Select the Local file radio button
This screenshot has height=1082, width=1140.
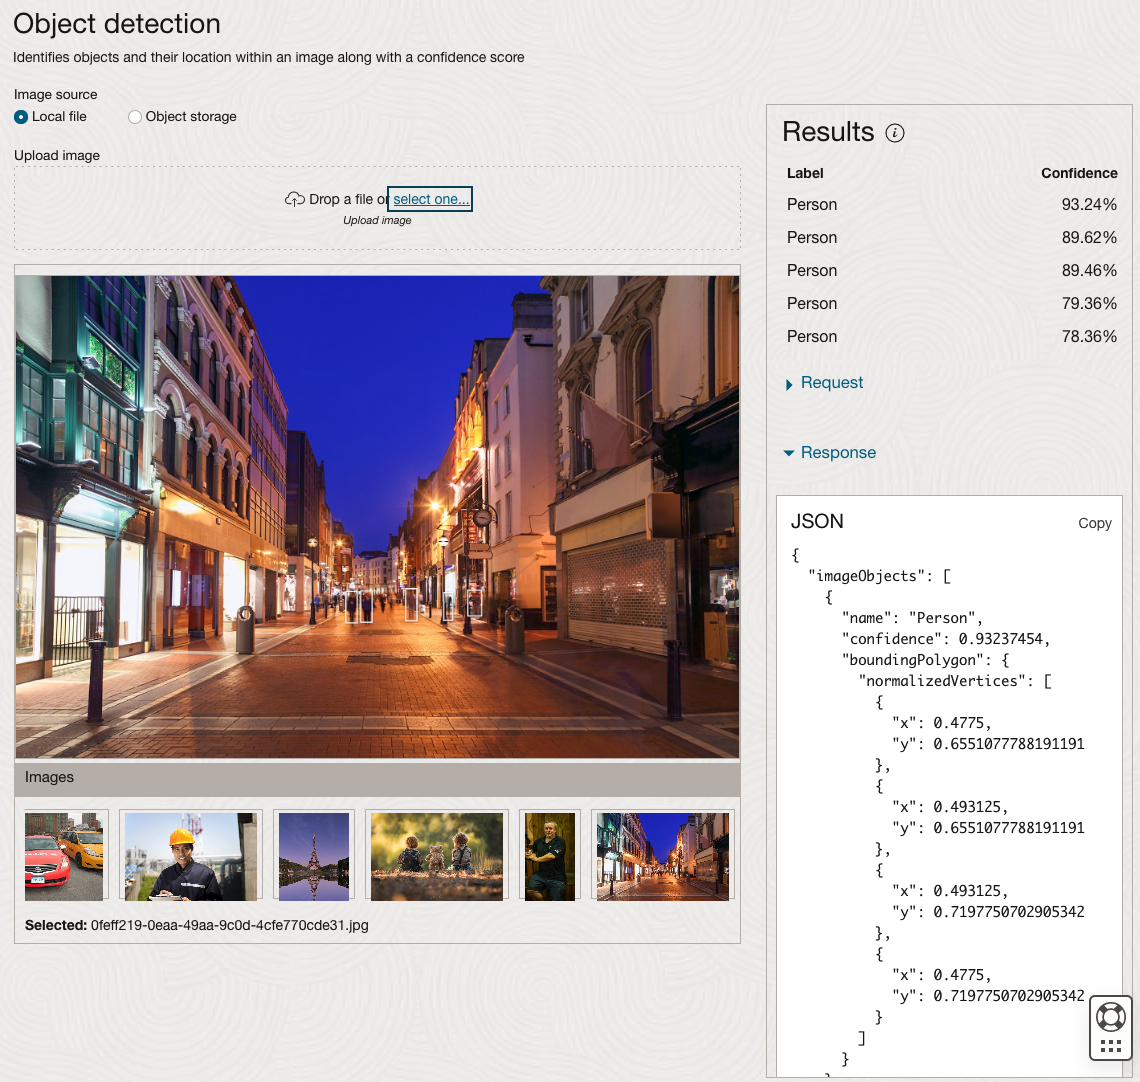pyautogui.click(x=21, y=117)
